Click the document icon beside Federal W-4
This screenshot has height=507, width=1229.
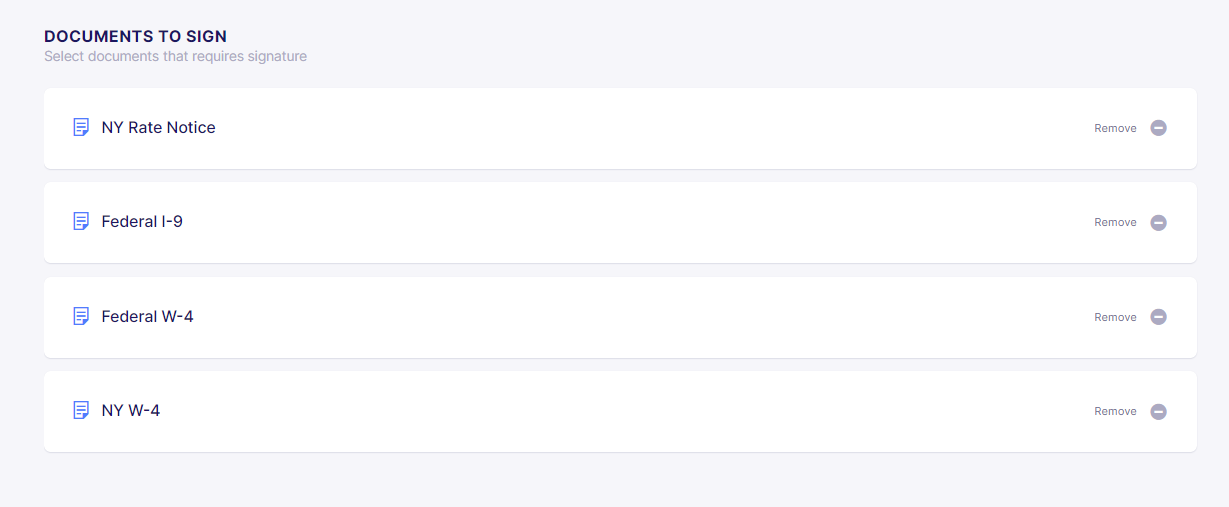point(81,317)
